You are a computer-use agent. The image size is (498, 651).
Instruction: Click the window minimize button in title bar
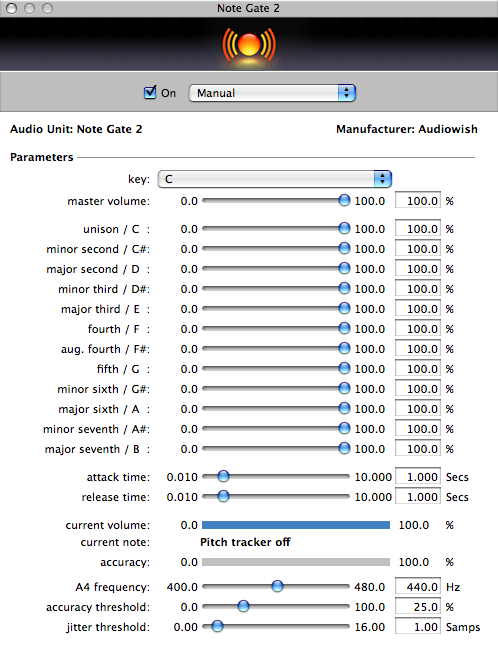[29, 8]
